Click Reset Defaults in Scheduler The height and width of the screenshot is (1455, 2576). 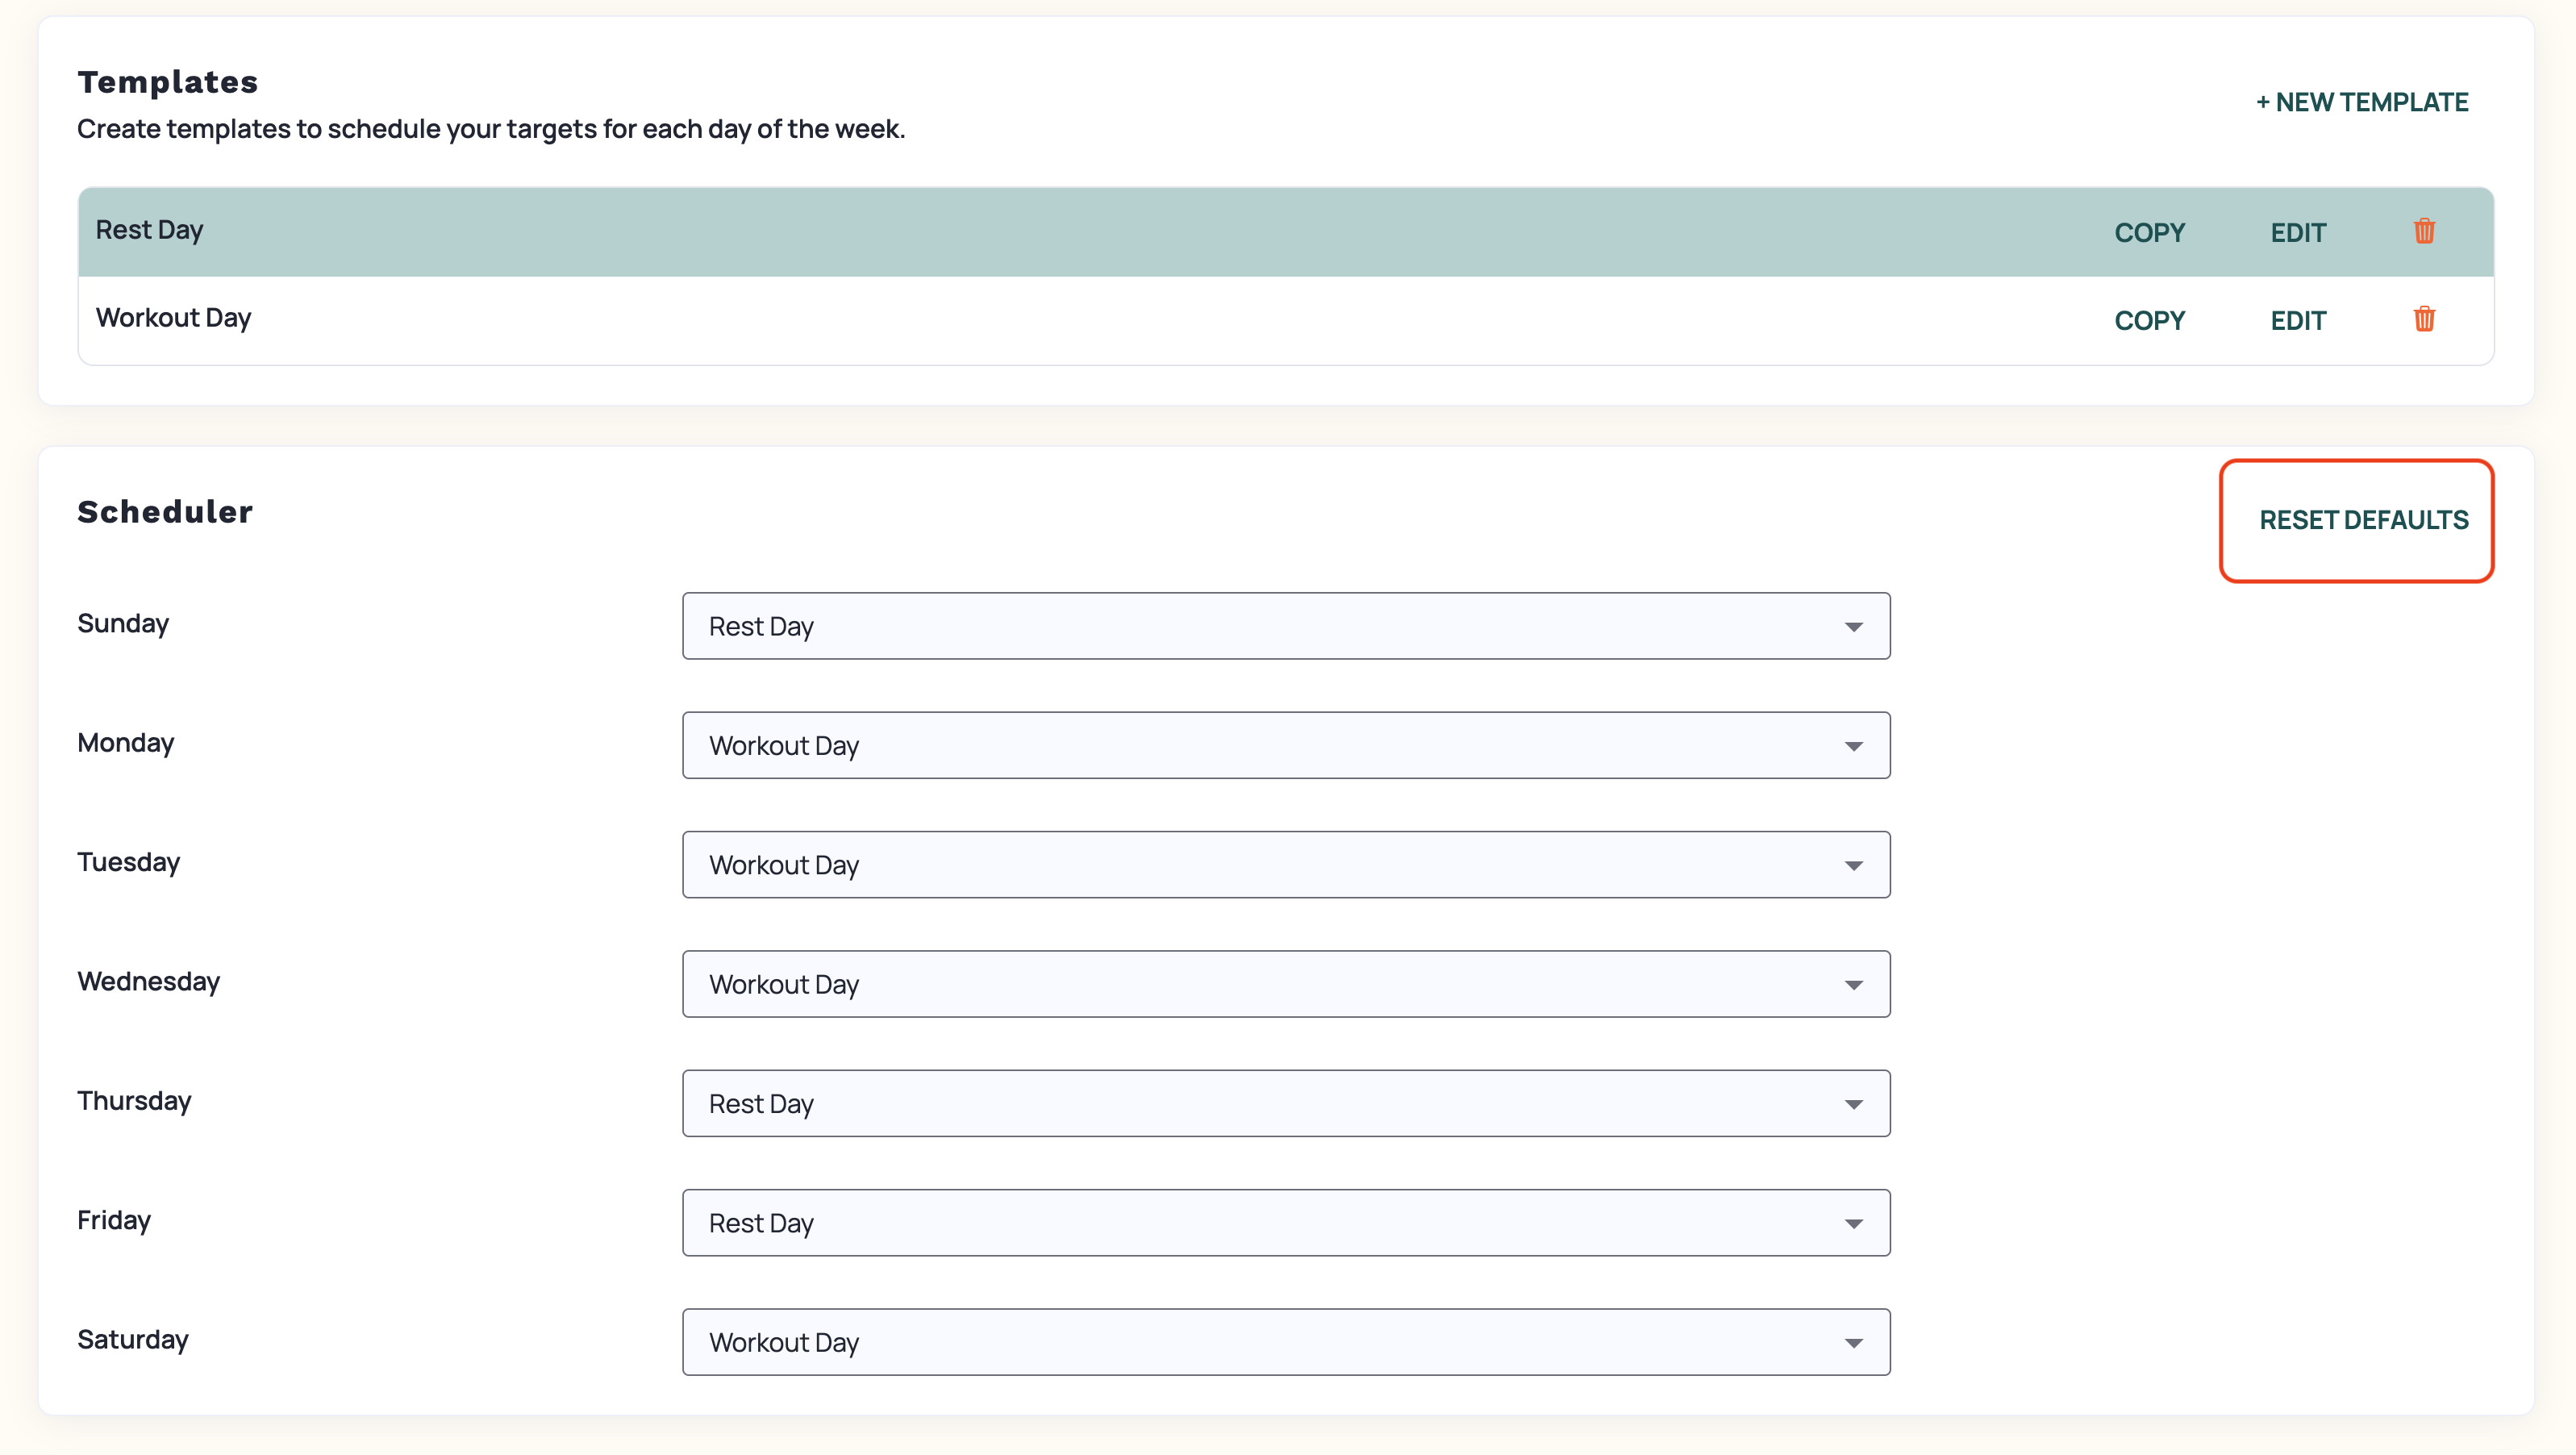point(2364,520)
